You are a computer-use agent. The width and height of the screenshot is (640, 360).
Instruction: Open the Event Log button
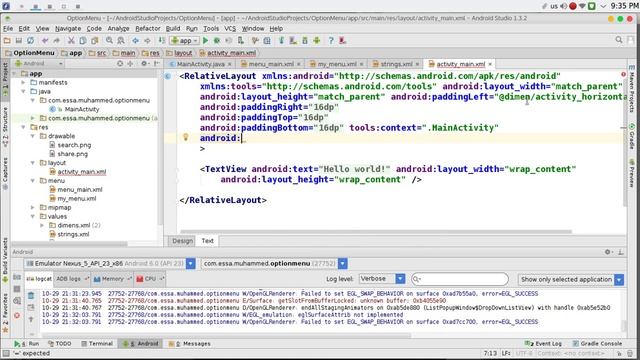coord(543,344)
